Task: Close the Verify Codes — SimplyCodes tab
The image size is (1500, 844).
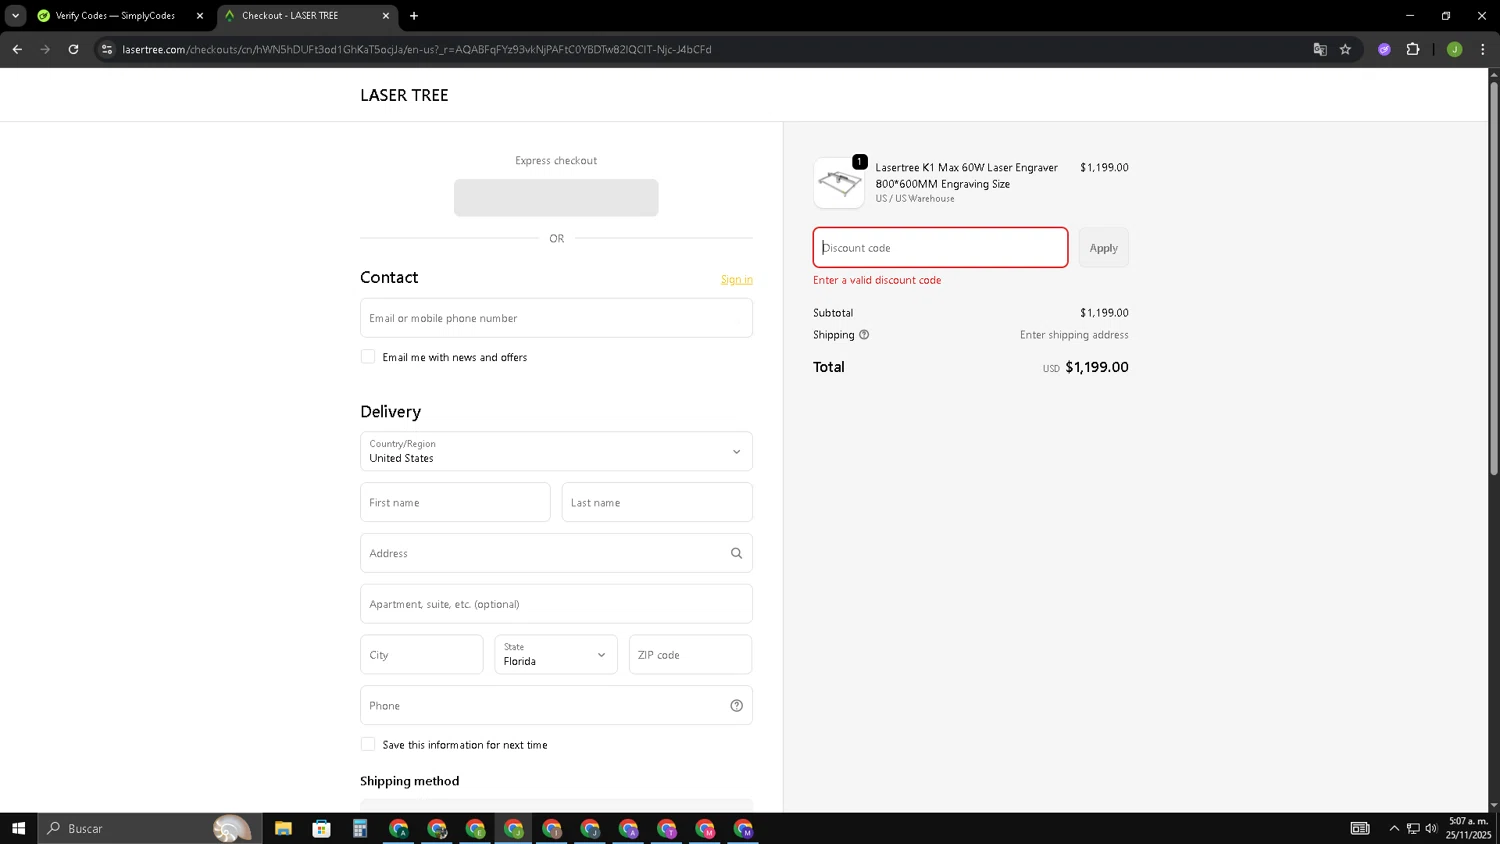Action: (x=199, y=16)
